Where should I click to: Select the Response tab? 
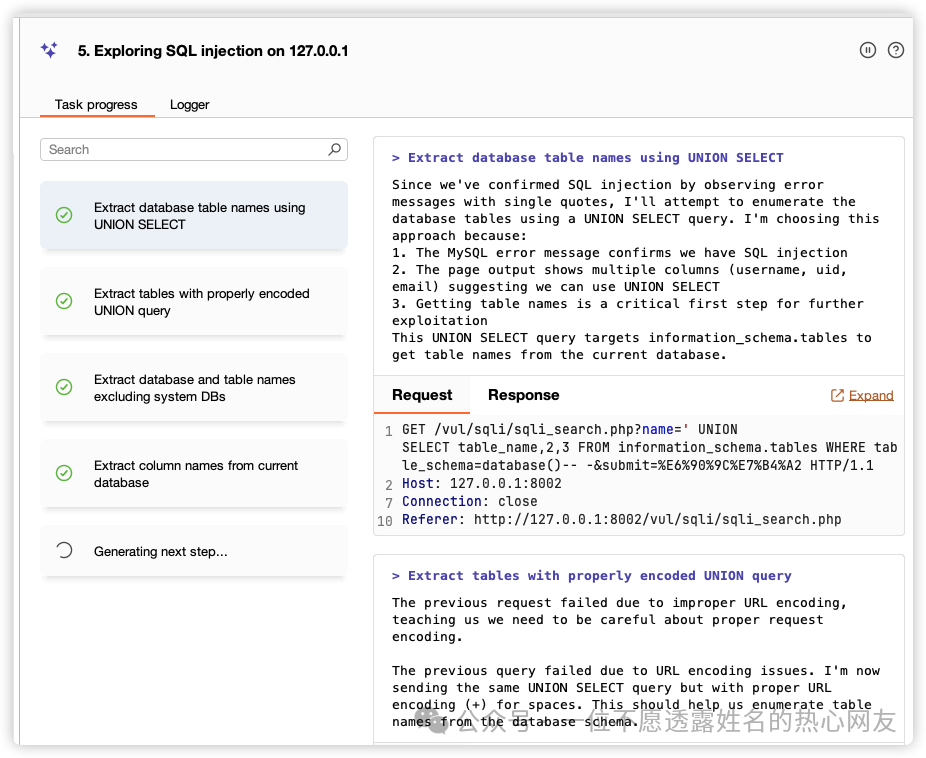(523, 394)
